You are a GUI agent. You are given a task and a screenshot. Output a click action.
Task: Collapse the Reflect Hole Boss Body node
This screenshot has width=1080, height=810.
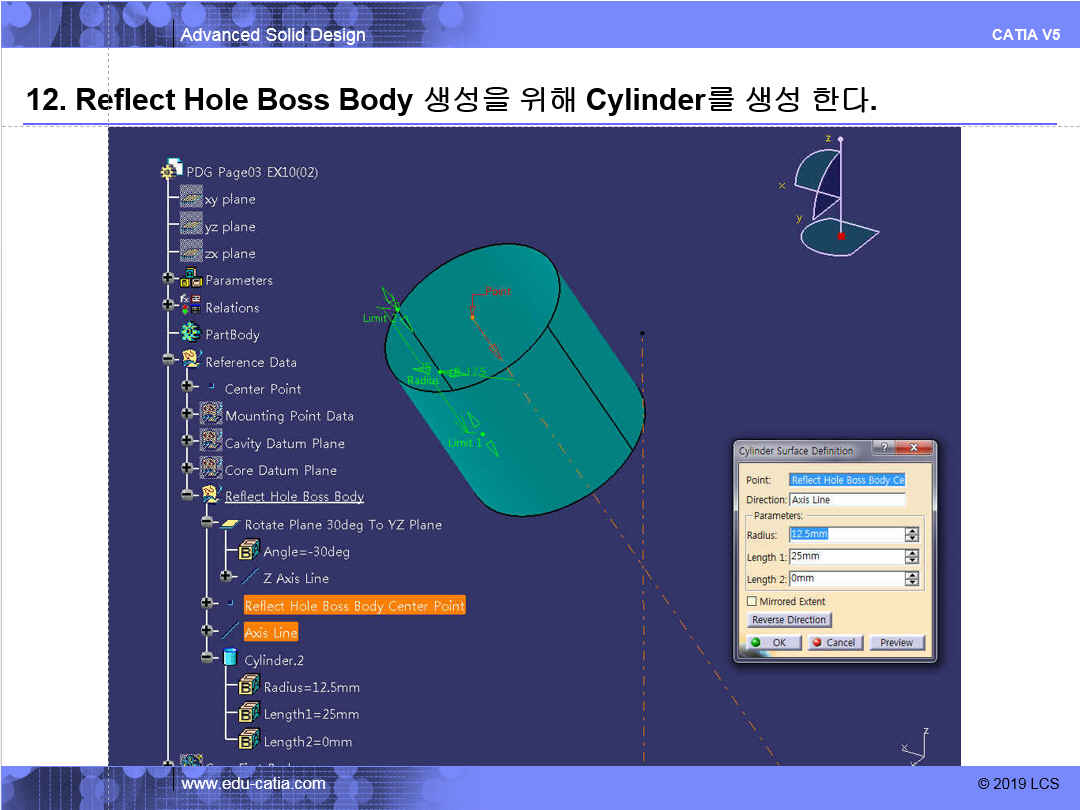click(x=187, y=496)
